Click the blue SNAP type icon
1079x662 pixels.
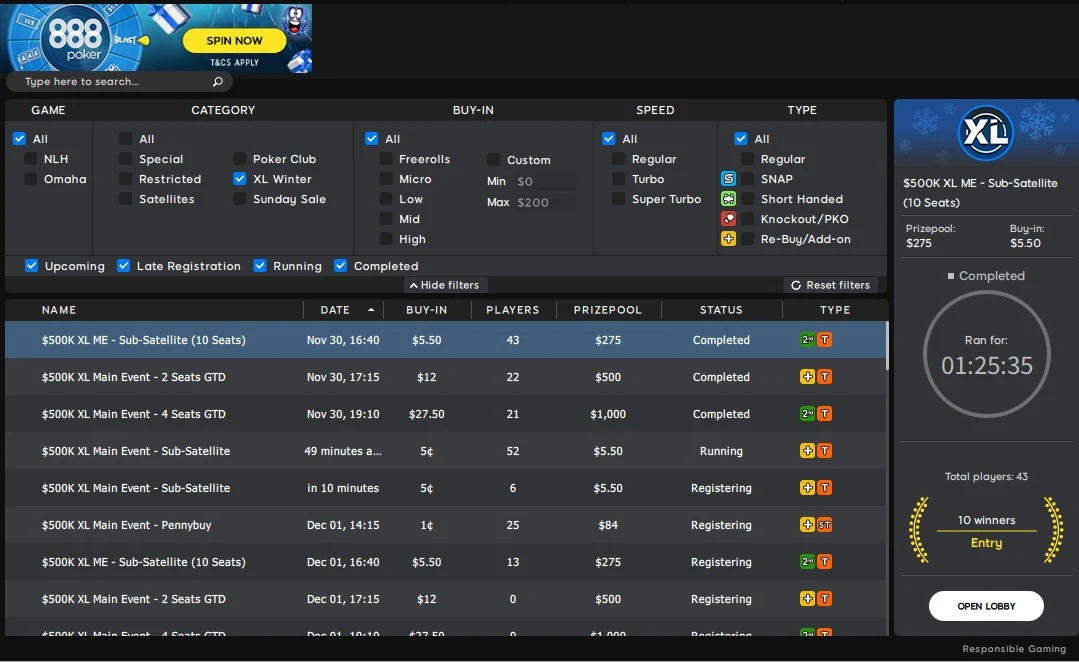[728, 179]
